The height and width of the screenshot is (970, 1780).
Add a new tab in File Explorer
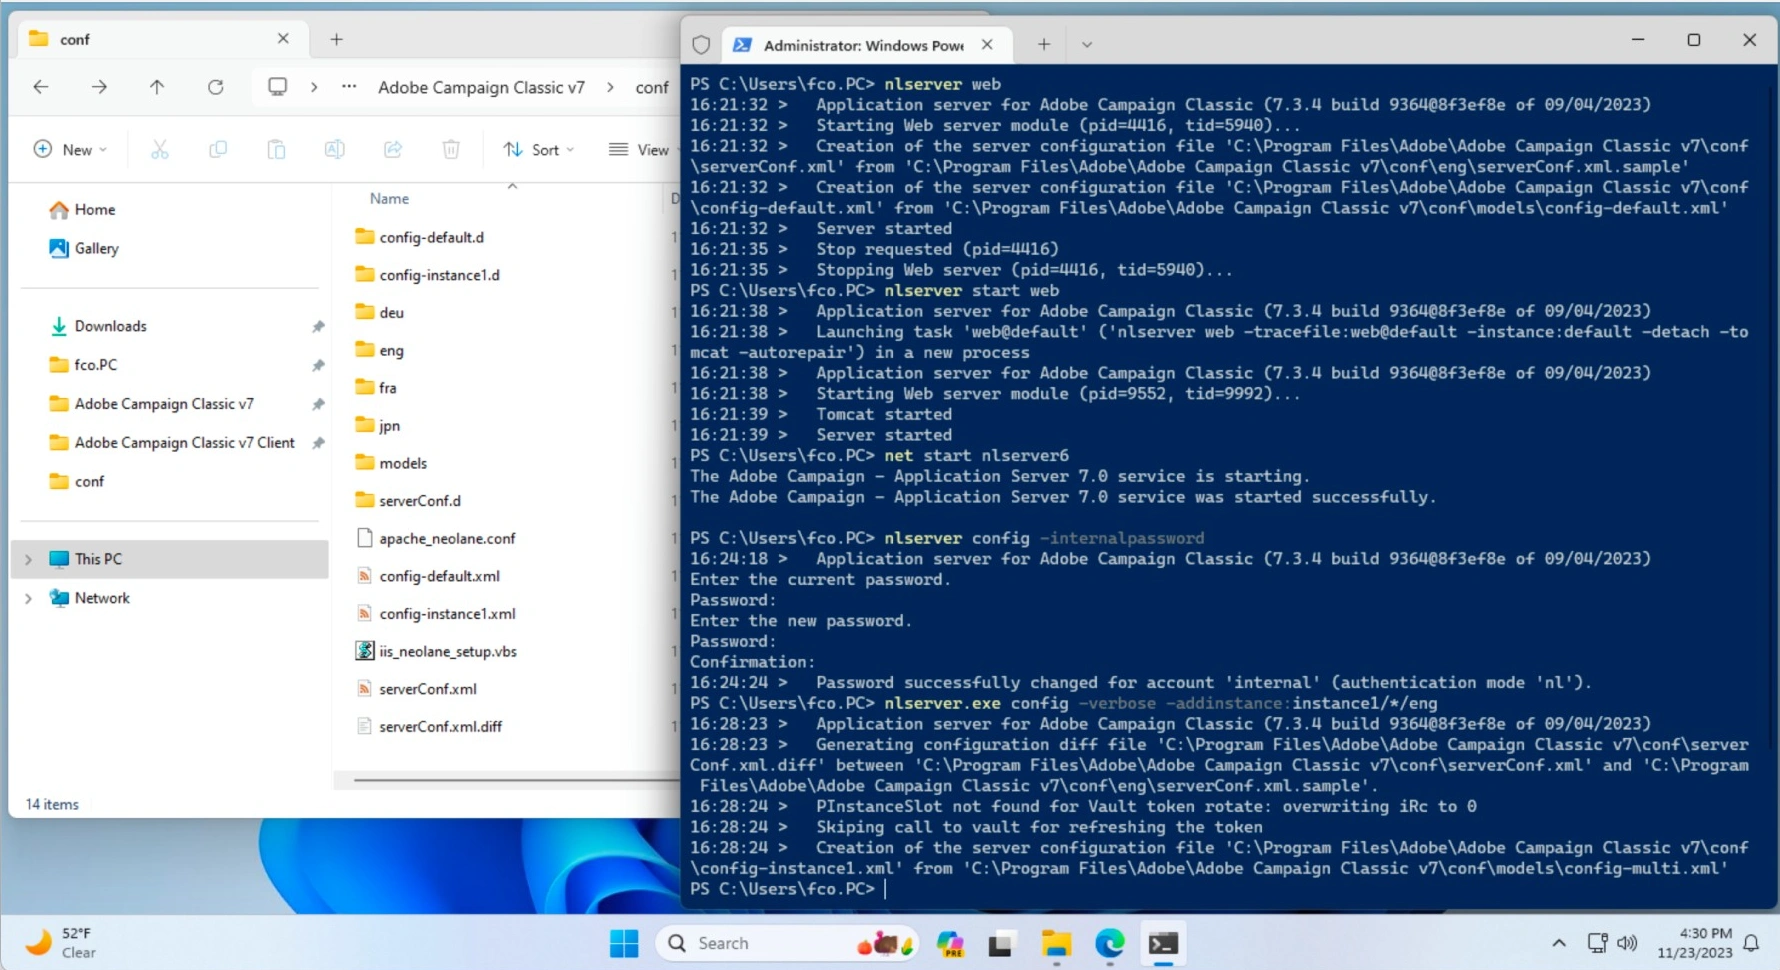(337, 39)
